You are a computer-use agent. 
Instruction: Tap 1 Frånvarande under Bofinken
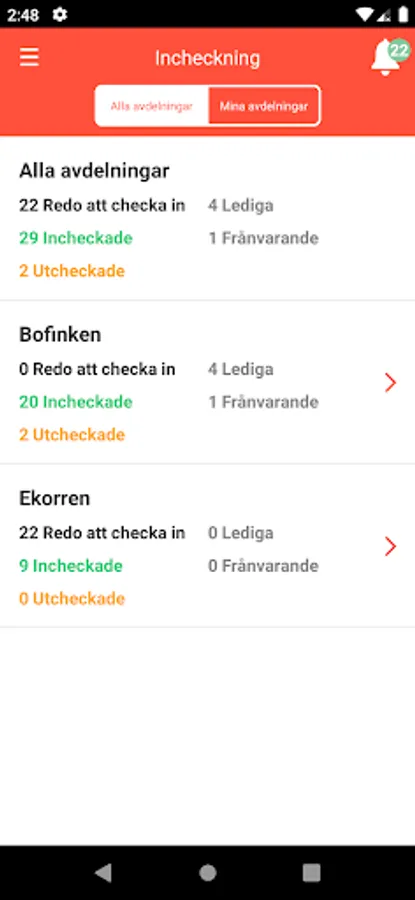point(263,402)
